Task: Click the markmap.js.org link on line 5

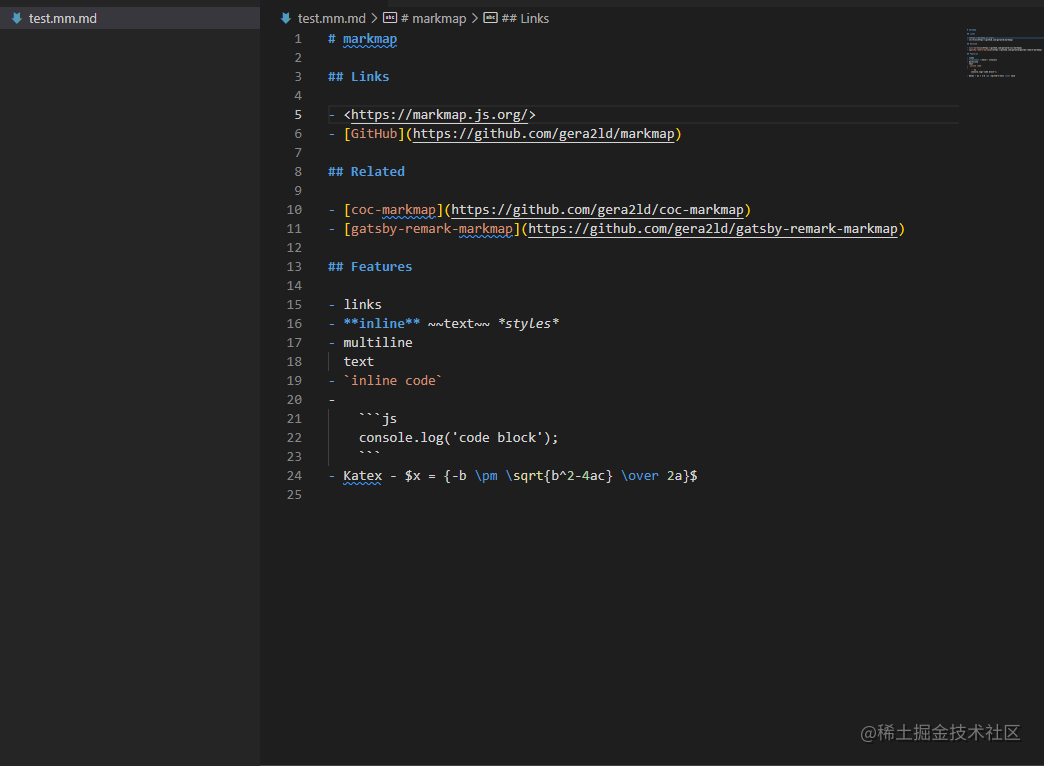Action: [439, 115]
